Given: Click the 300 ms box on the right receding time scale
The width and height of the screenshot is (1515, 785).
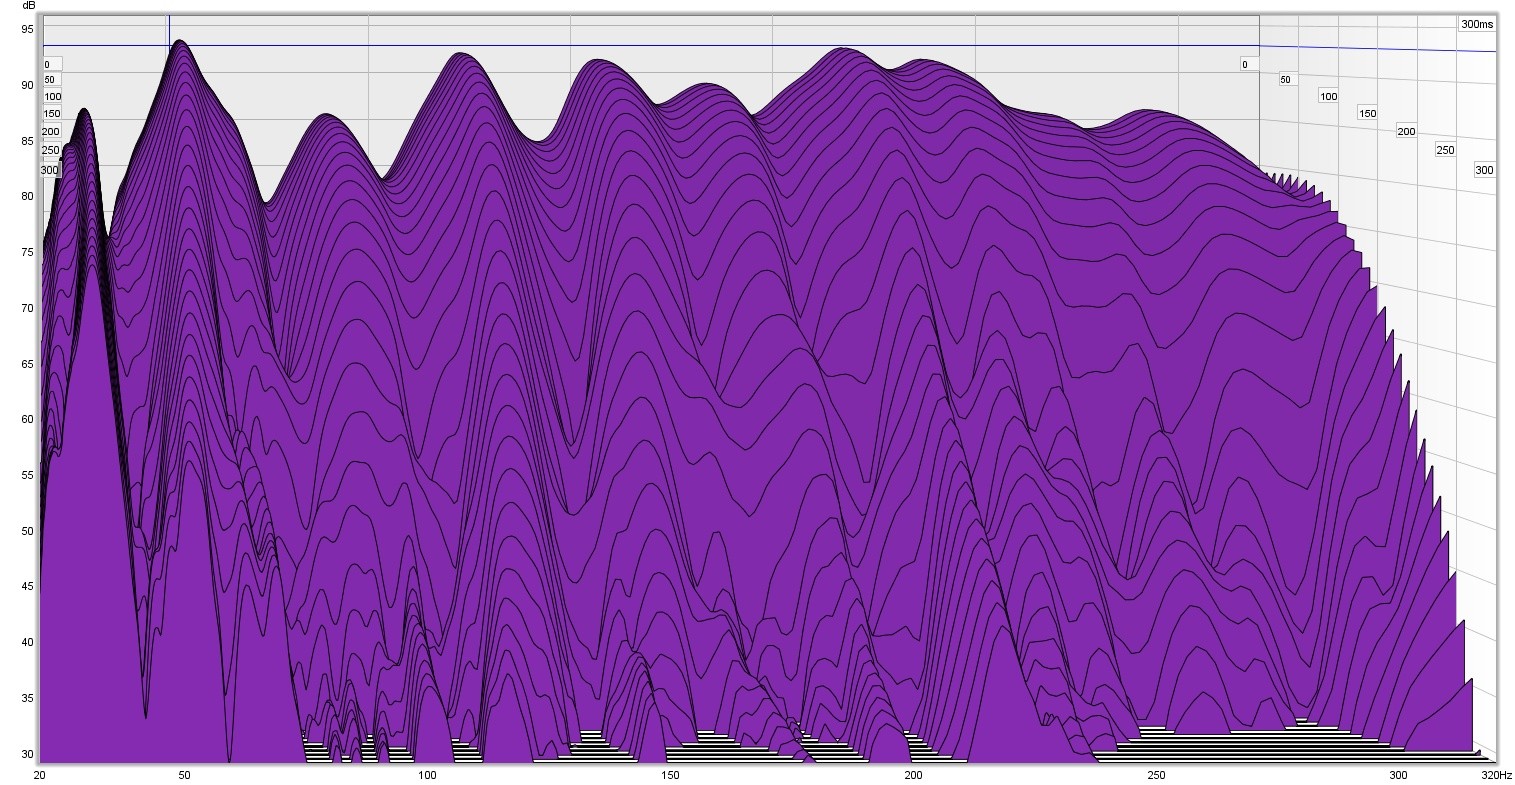Looking at the screenshot, I should pyautogui.click(x=1484, y=170).
